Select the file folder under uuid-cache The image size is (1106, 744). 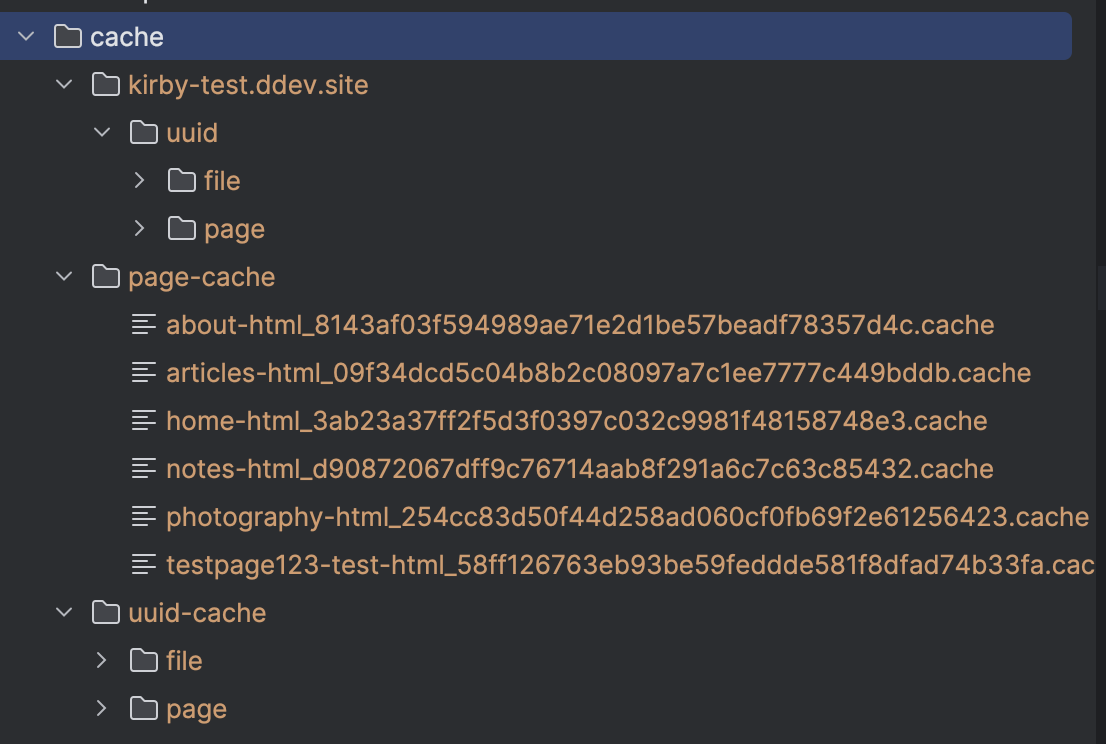184,661
